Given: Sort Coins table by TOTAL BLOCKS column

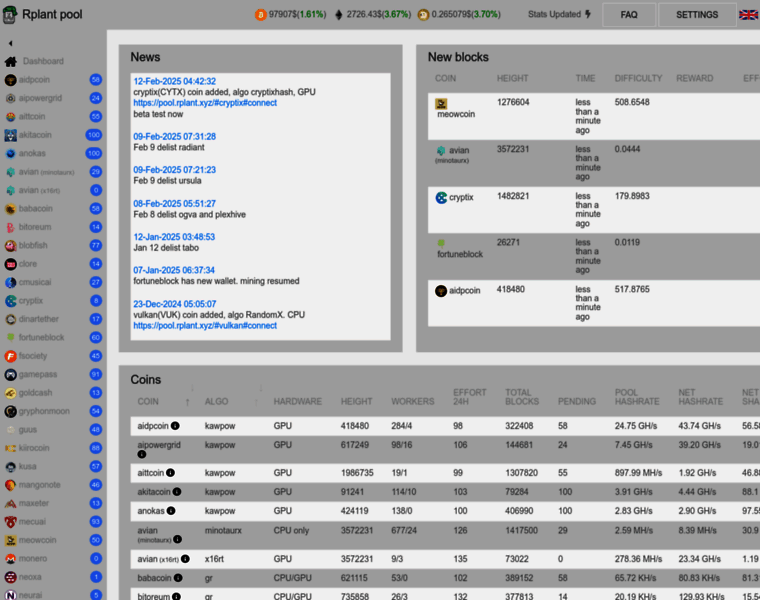Looking at the screenshot, I should click(x=522, y=397).
